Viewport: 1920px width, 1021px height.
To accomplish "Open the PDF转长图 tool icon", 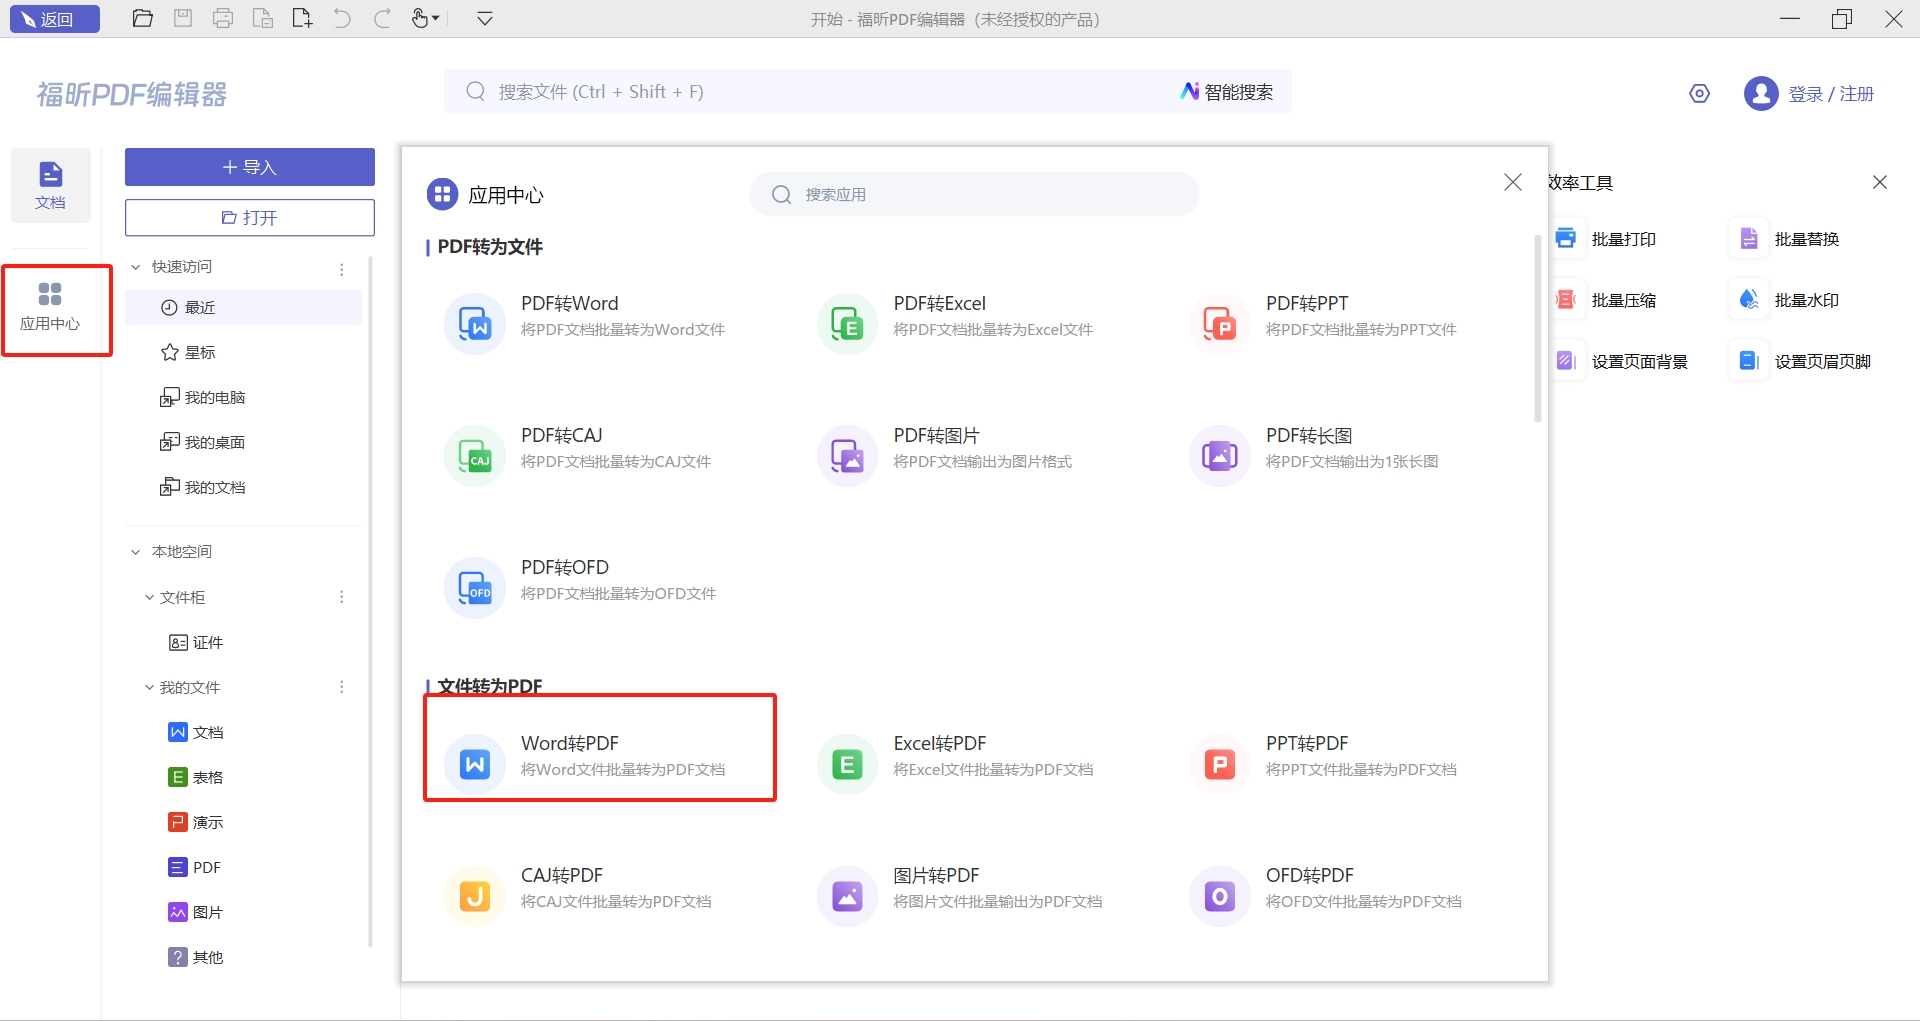I will [1219, 456].
